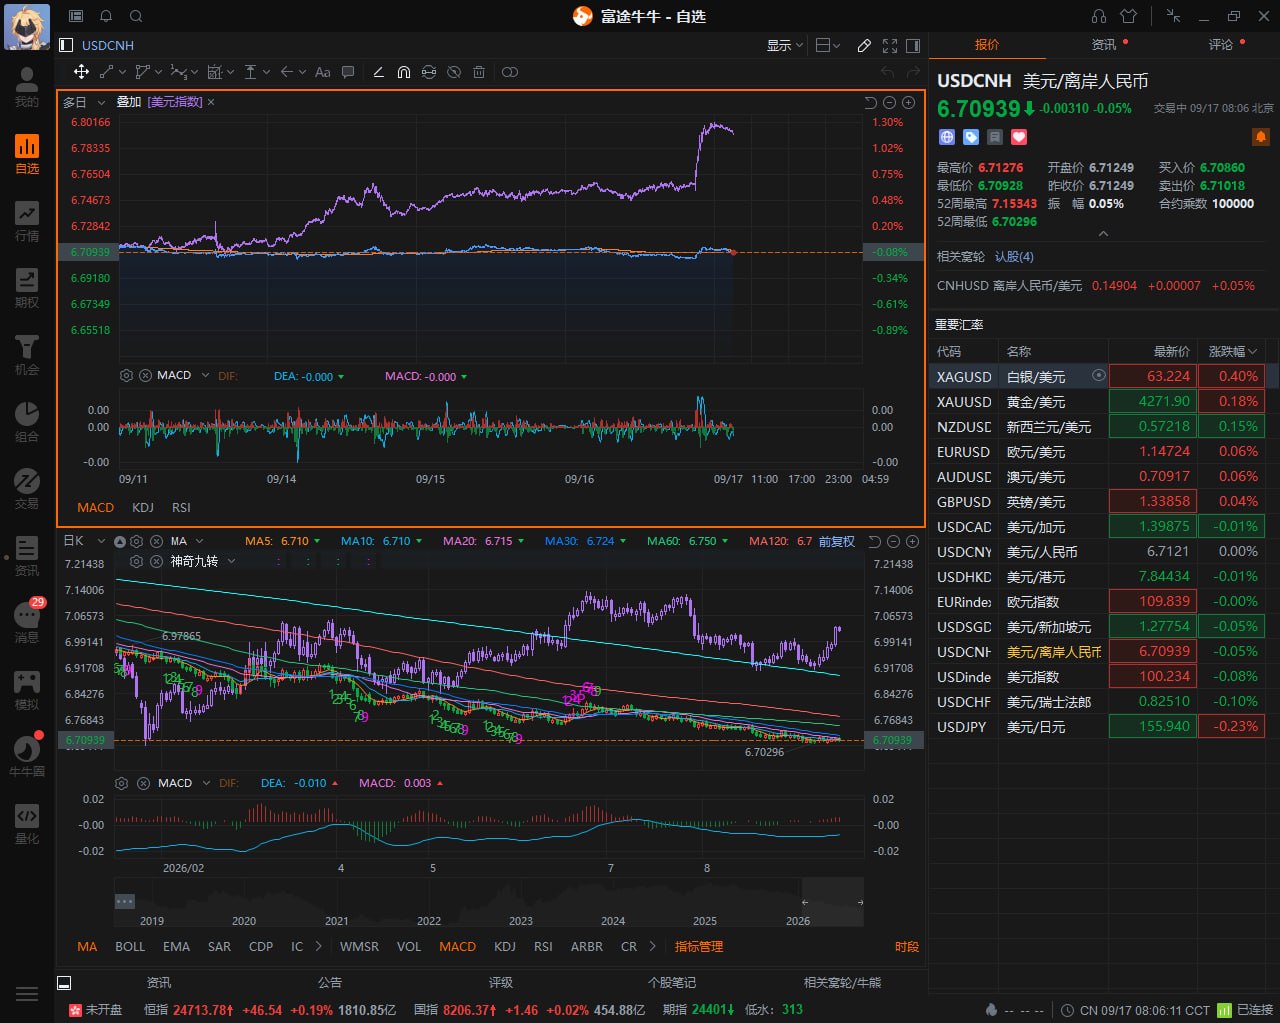Click the notification bell in title bar
1280x1023 pixels.
point(106,16)
